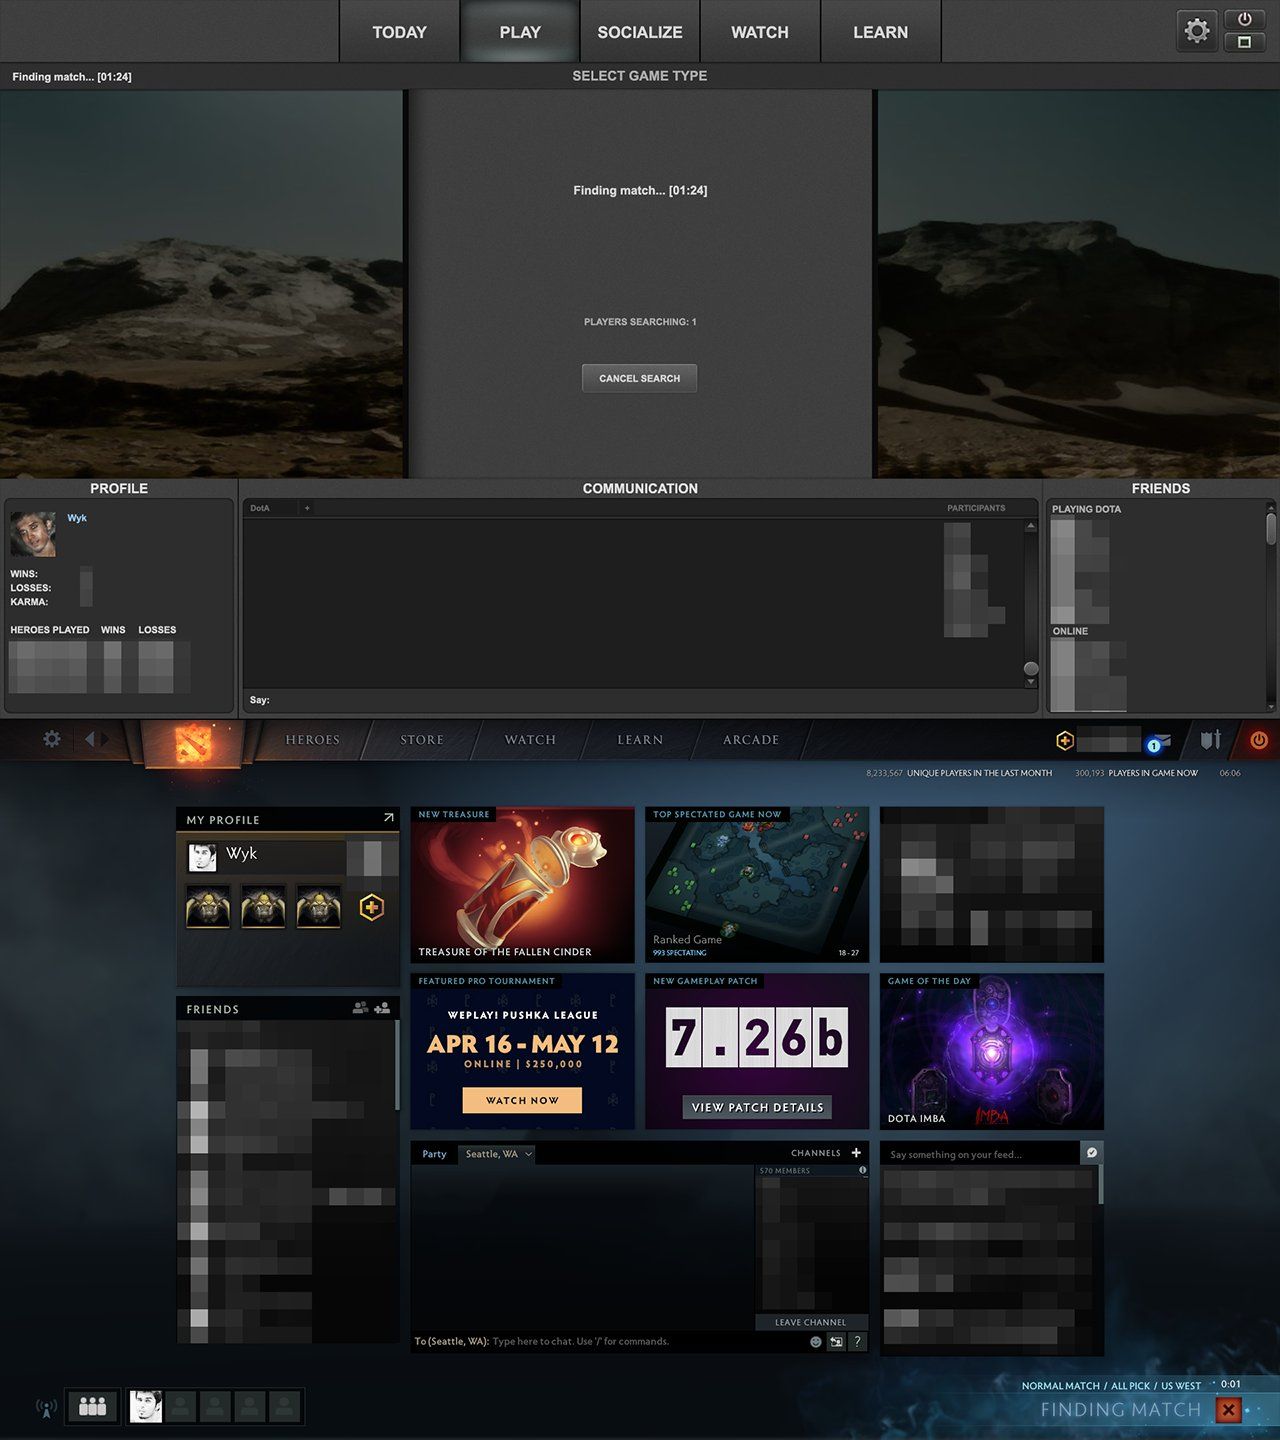The height and width of the screenshot is (1440, 1280).
Task: Click the Dota Plus hexagon icon in top bar
Action: coord(1065,740)
